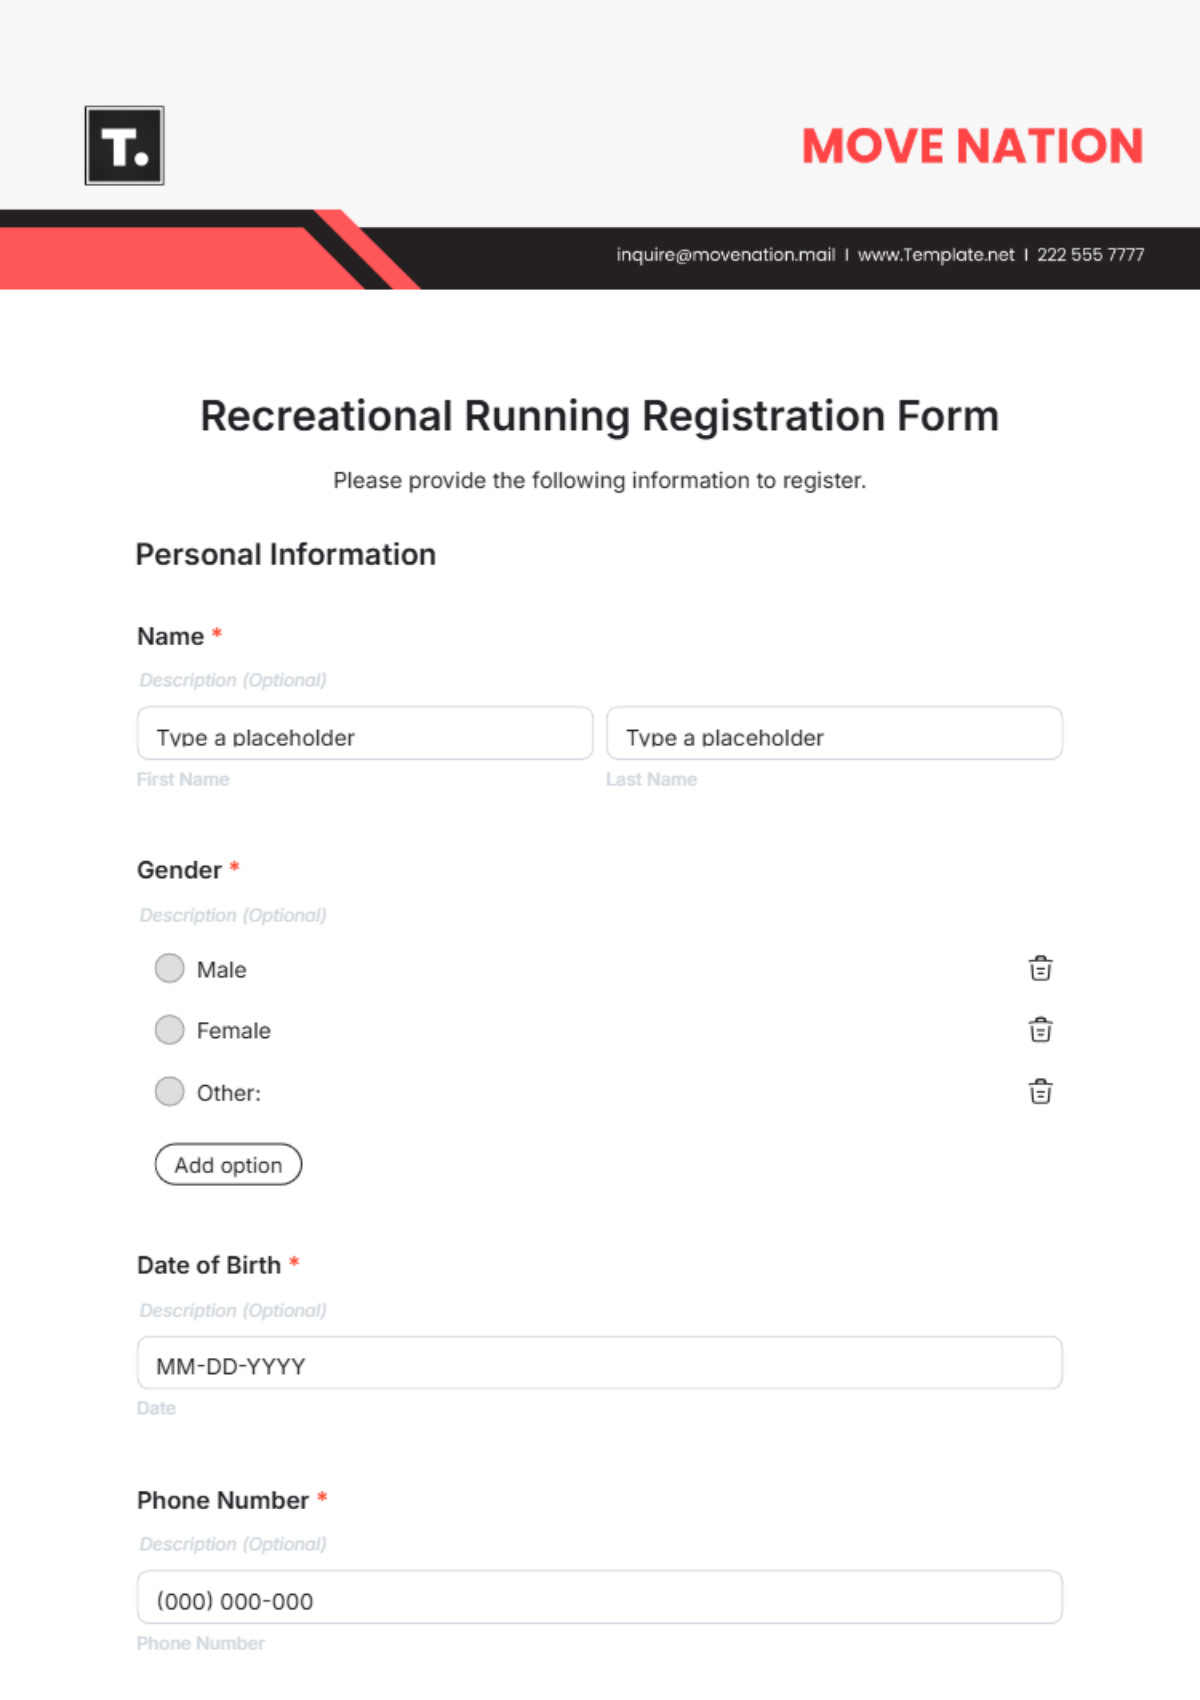This screenshot has width=1200, height=1700.
Task: Open the www.Template.net link
Action: point(936,255)
